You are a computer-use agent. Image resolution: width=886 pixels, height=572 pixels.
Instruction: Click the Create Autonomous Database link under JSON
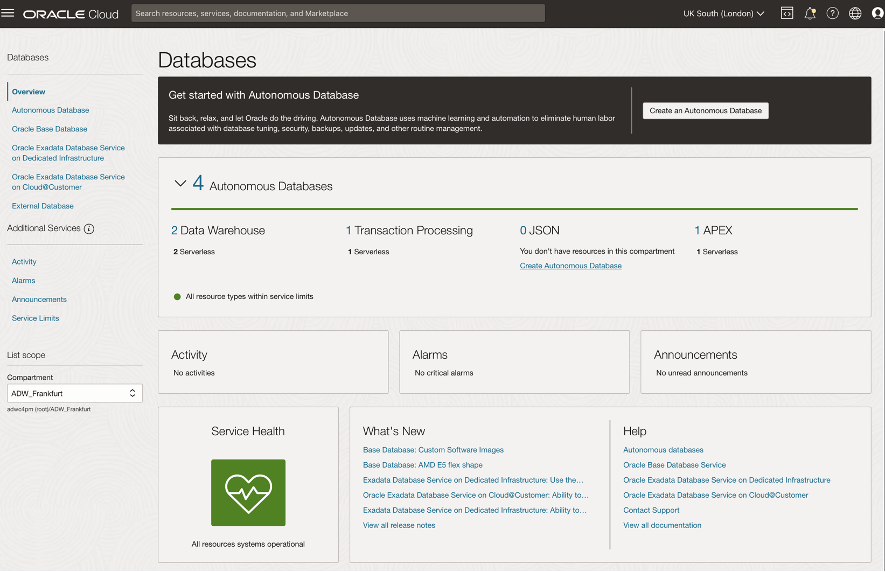pos(570,266)
